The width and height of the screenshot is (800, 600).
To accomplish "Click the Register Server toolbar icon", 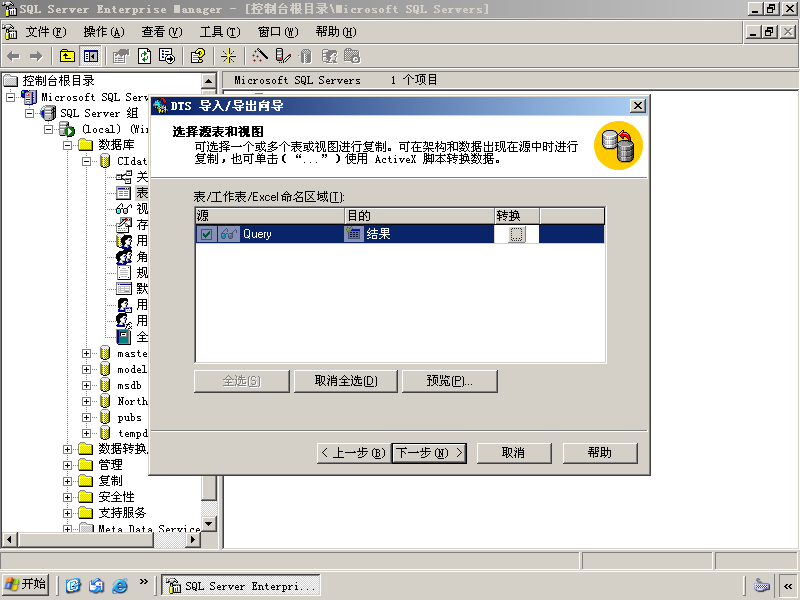I will click(x=283, y=56).
